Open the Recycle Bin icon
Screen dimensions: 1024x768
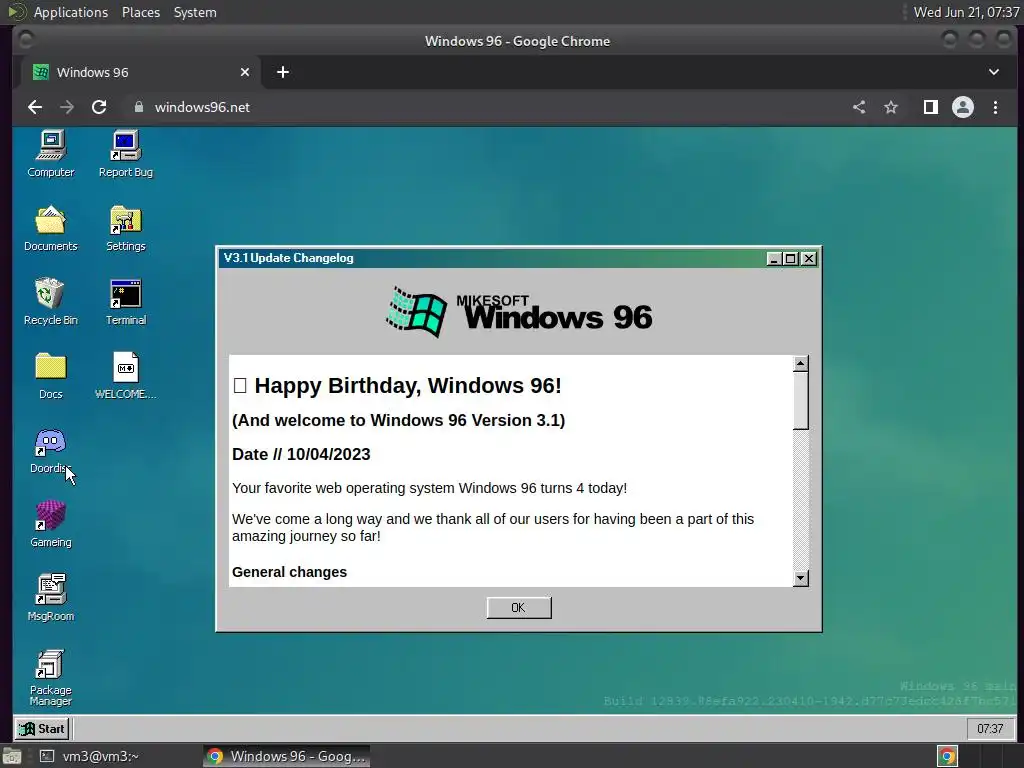[x=50, y=302]
